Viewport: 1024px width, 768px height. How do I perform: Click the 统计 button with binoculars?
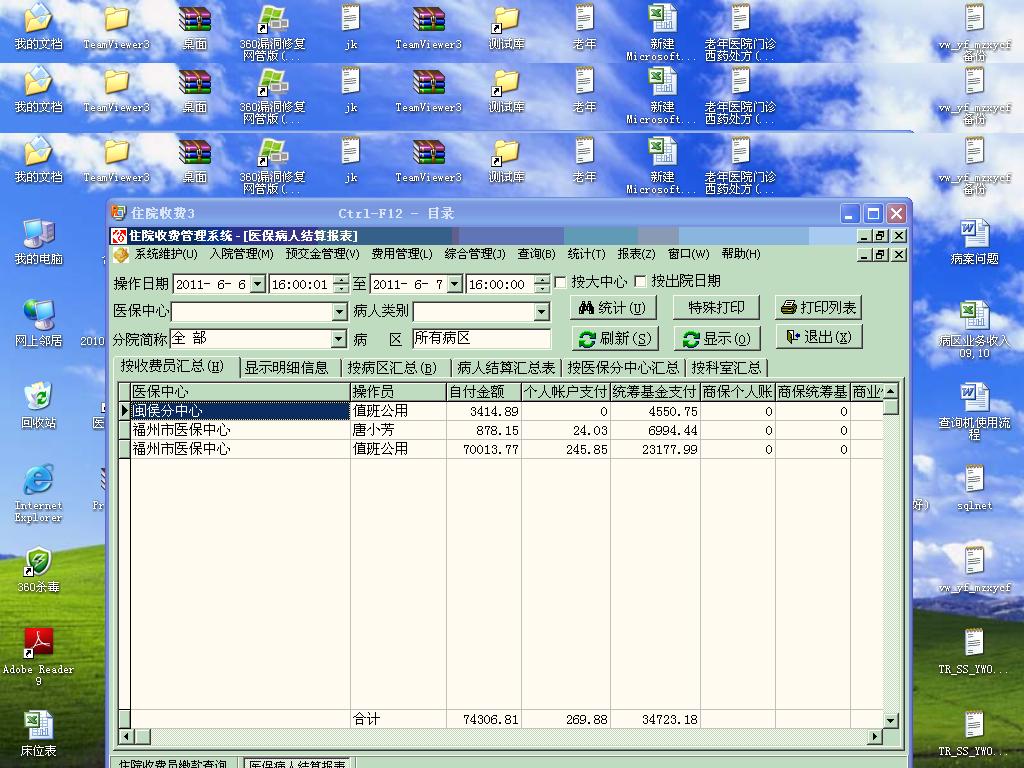(613, 307)
